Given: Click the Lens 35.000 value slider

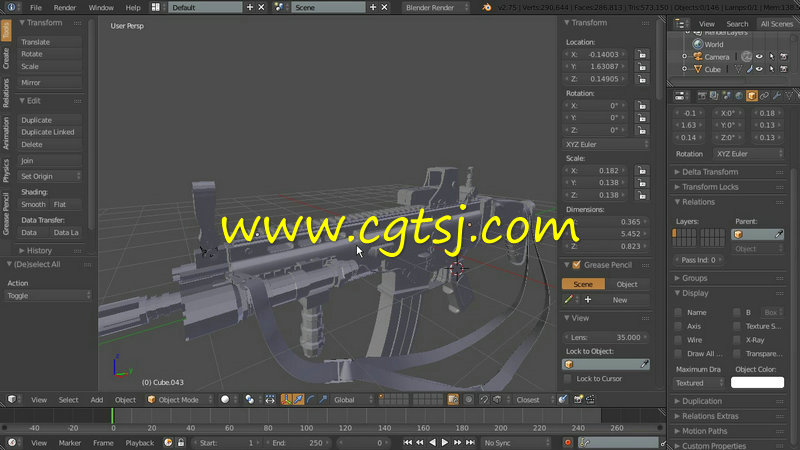Looking at the screenshot, I should pos(606,337).
